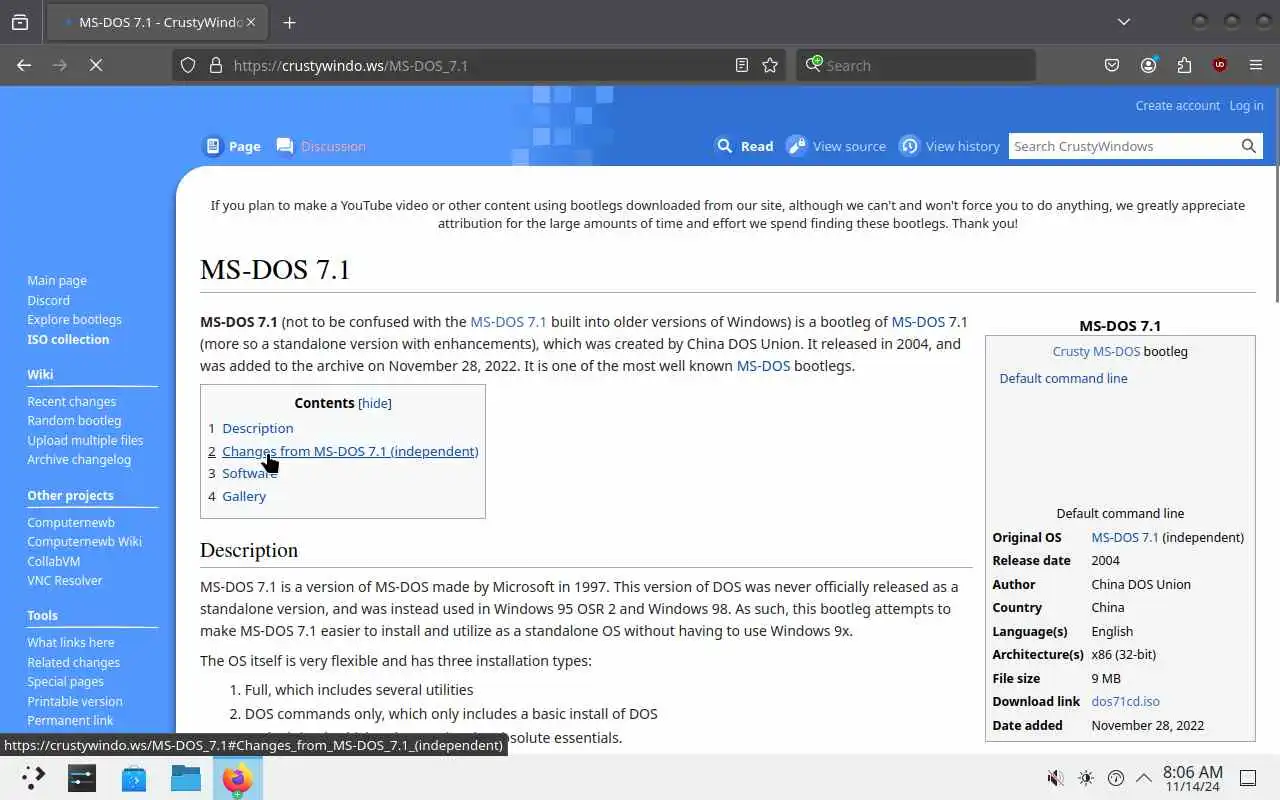Open Crusty link in infobox
The height and width of the screenshot is (800, 1280).
click(x=1071, y=351)
